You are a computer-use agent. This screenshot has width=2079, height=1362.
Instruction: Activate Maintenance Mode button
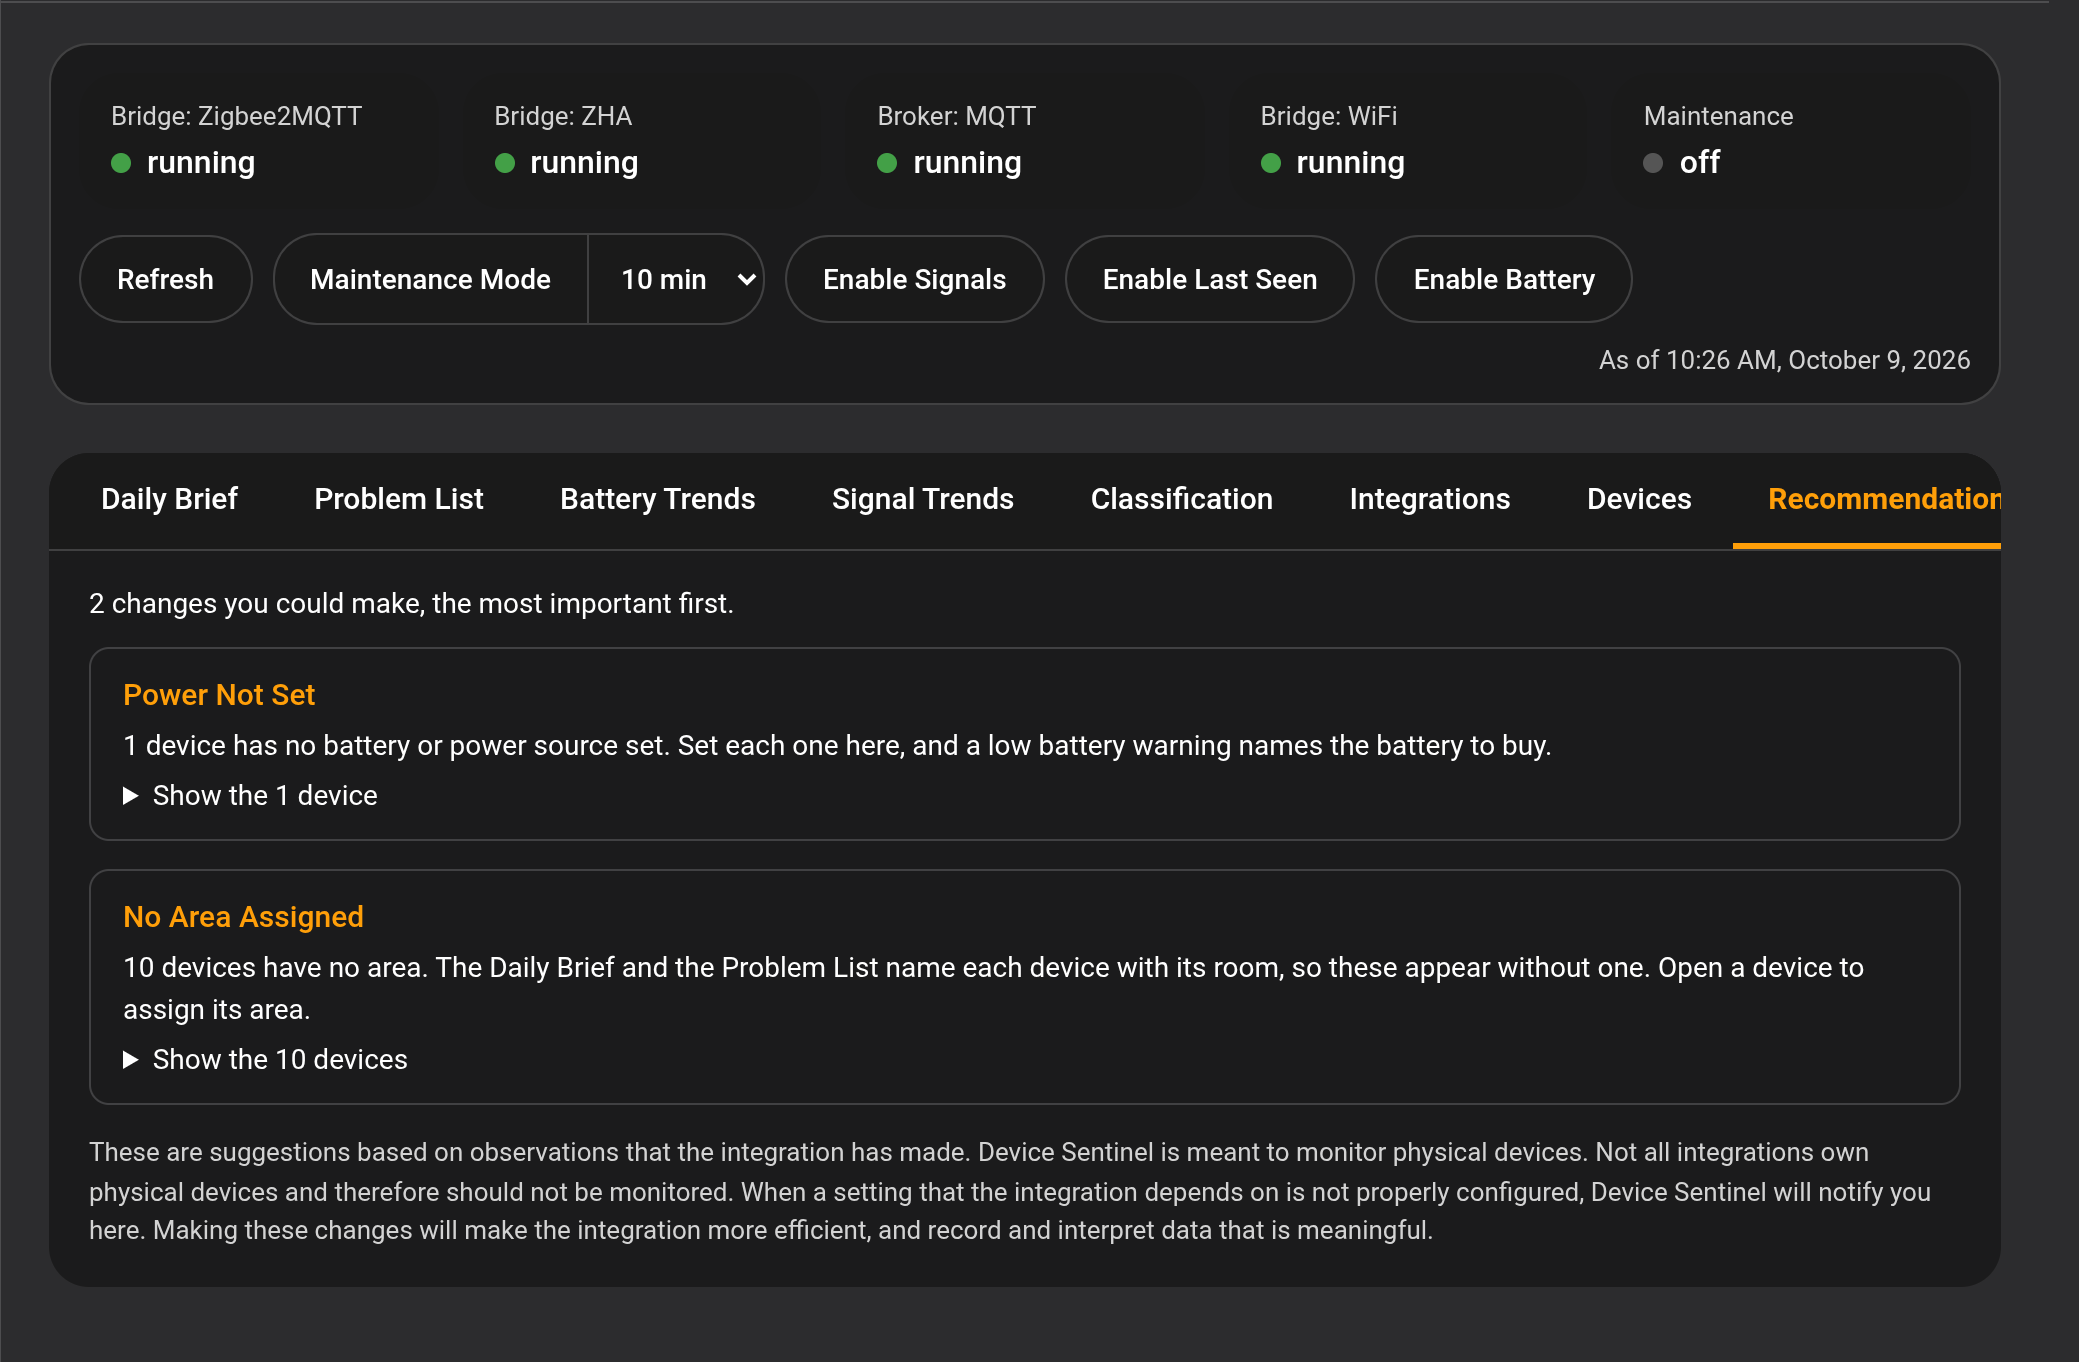(x=430, y=279)
